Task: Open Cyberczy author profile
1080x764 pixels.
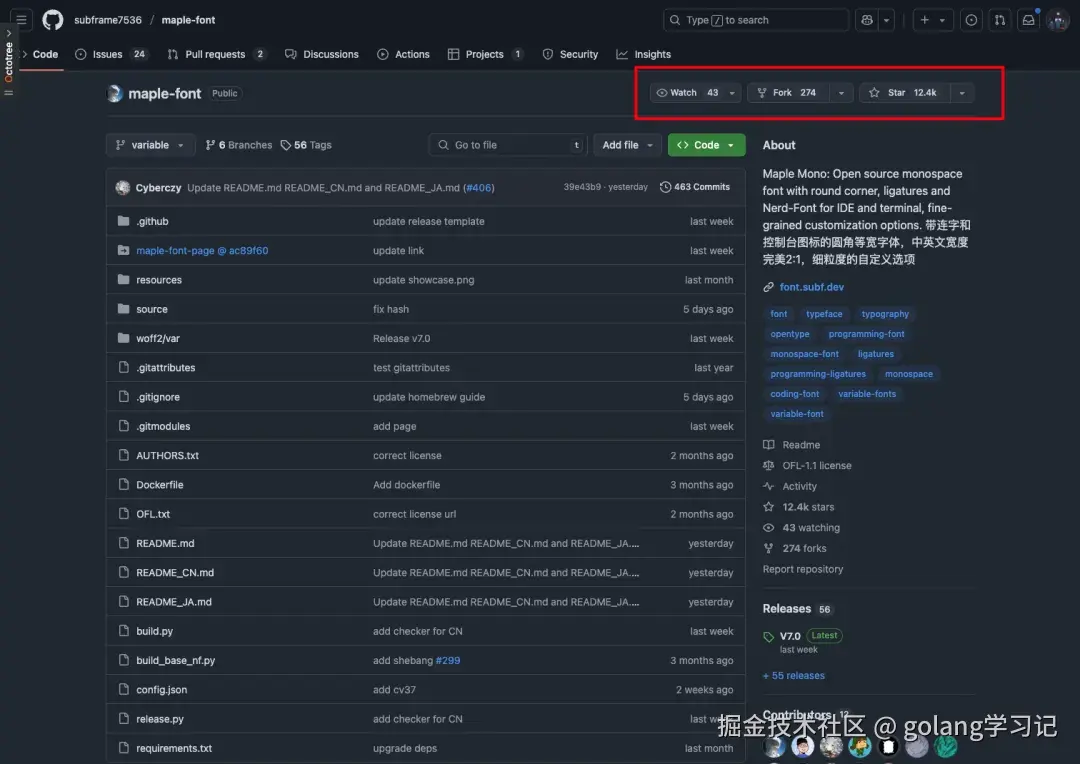Action: coord(158,187)
